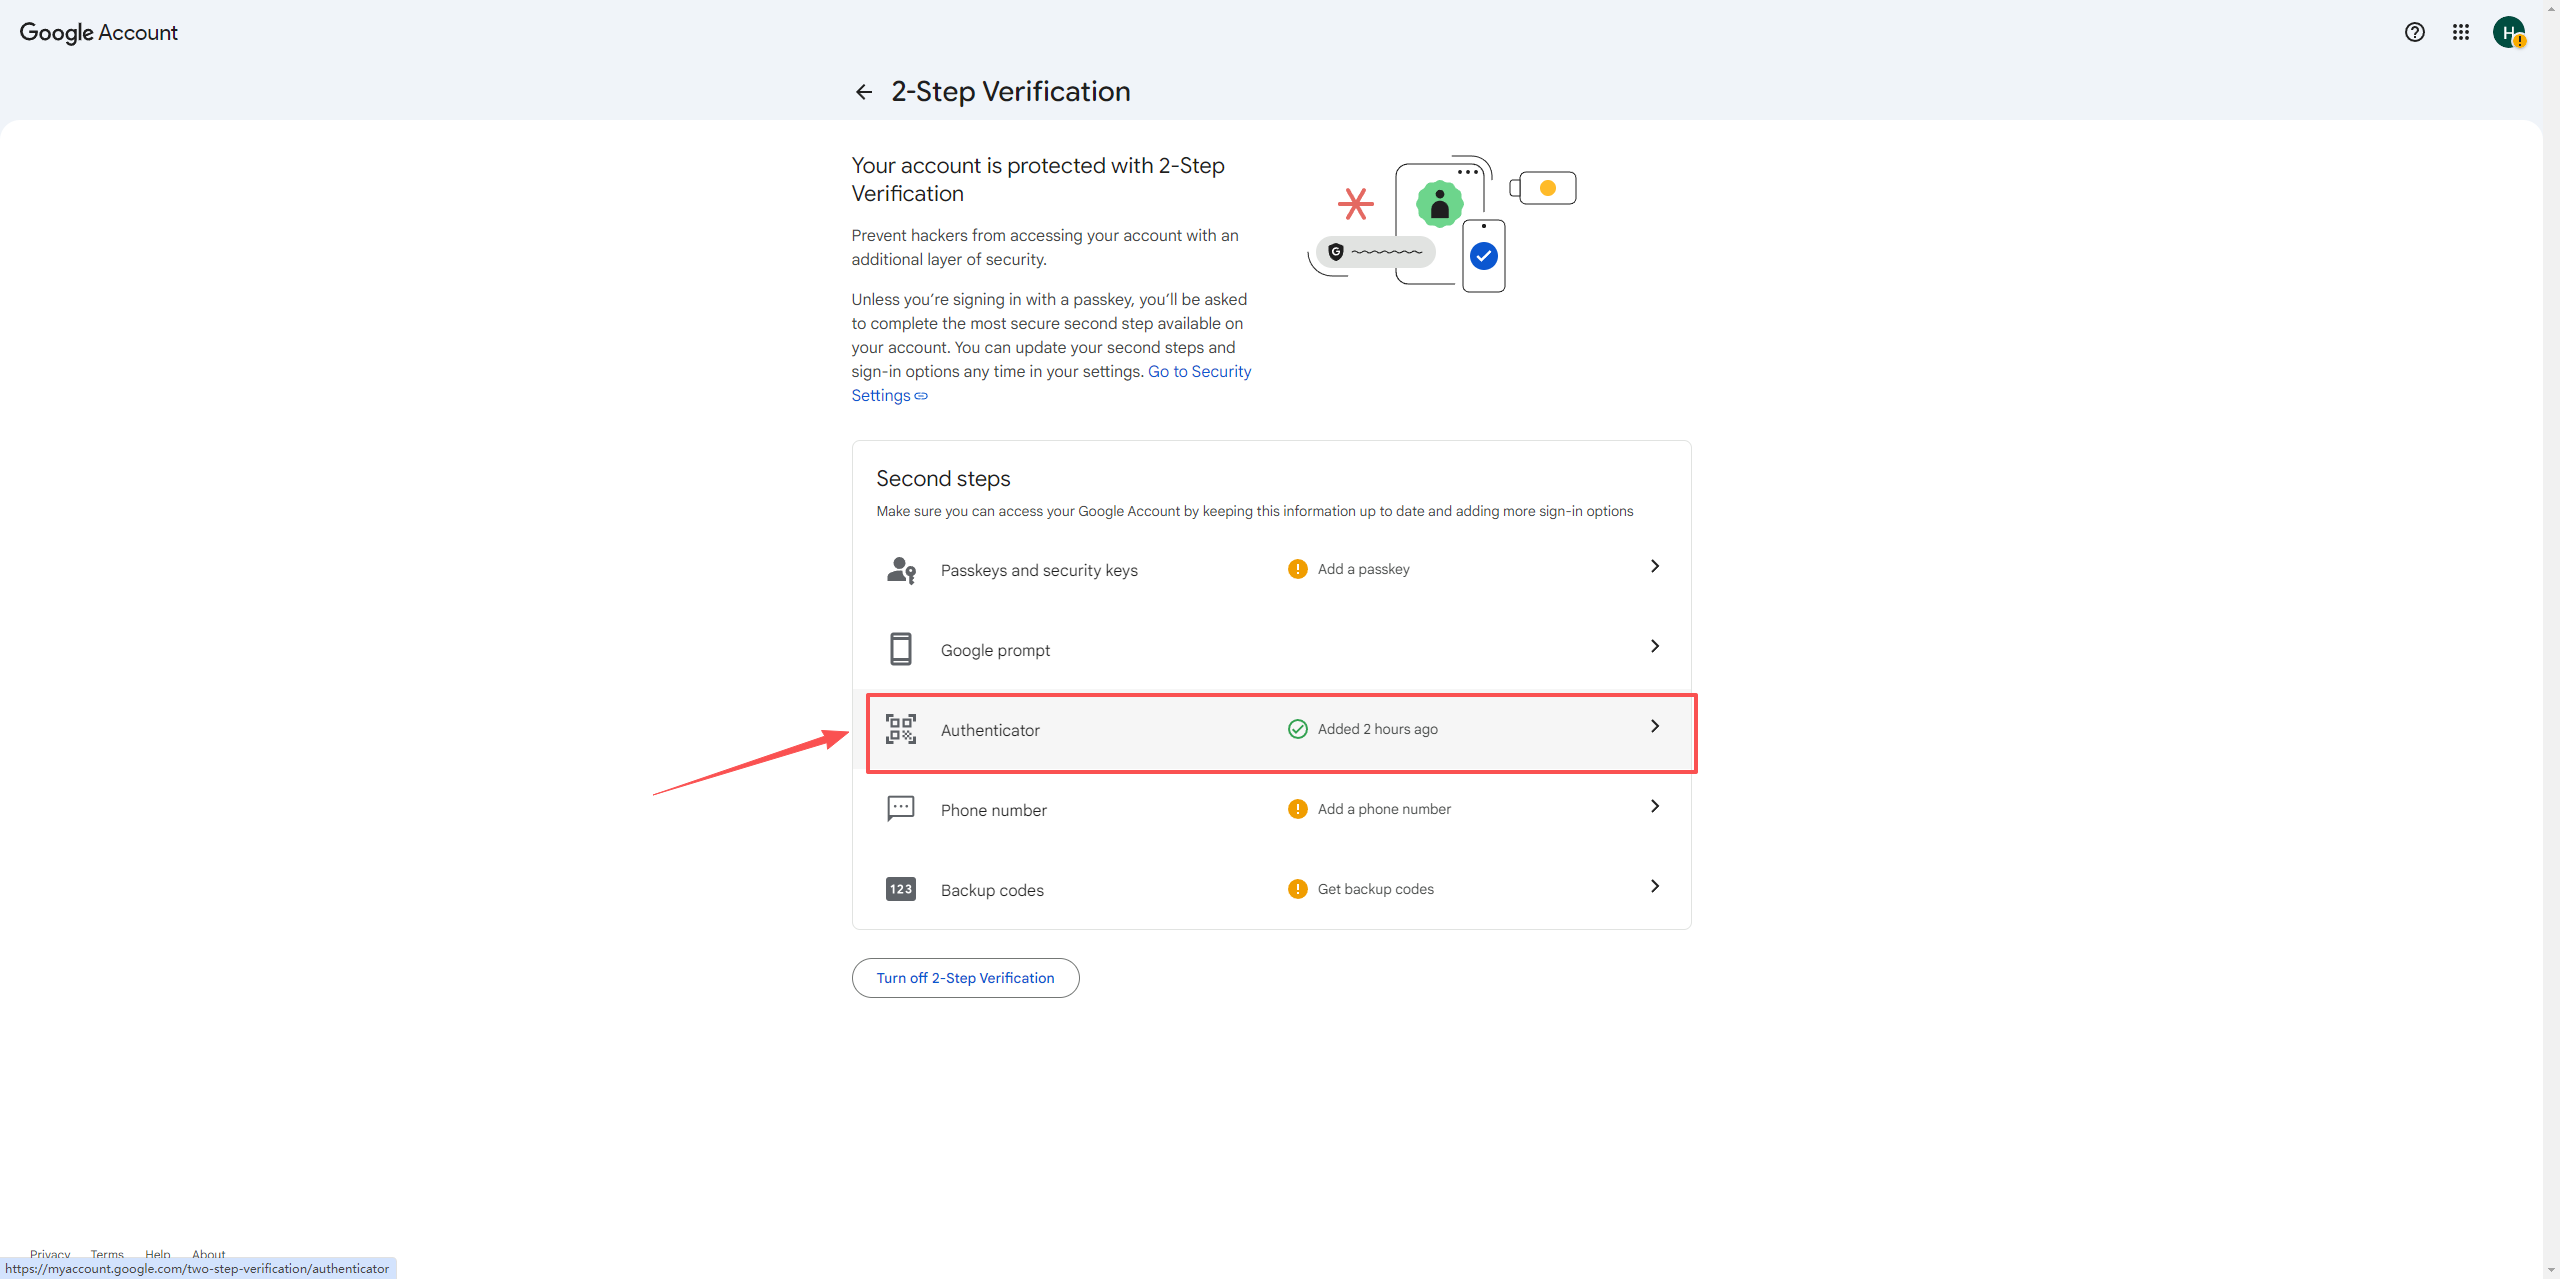The width and height of the screenshot is (2560, 1279).
Task: Click the Google Account logo
Action: 99,32
